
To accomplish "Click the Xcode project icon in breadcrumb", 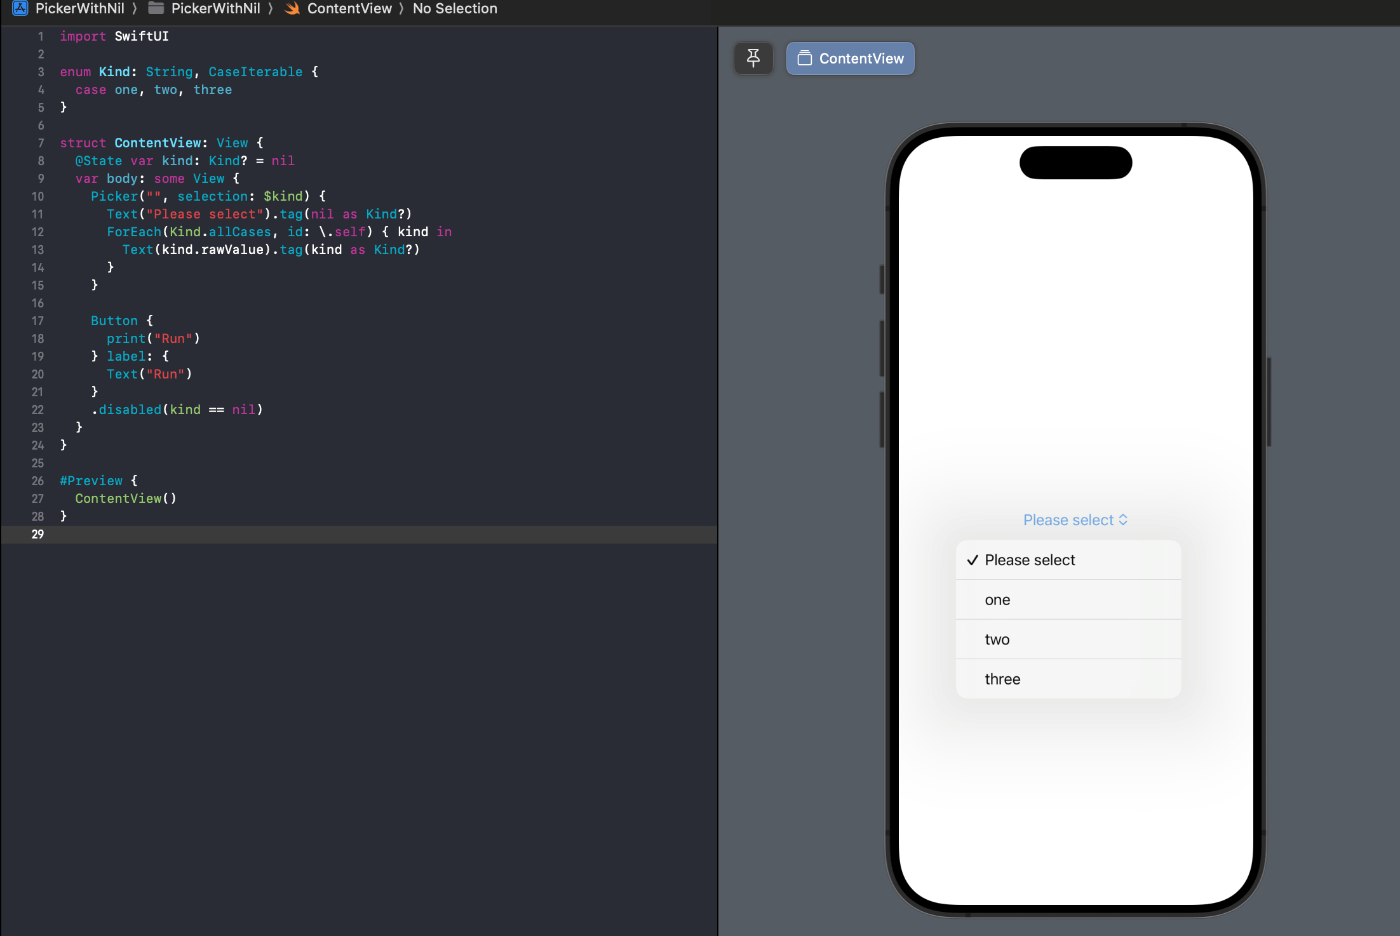I will pyautogui.click(x=20, y=8).
